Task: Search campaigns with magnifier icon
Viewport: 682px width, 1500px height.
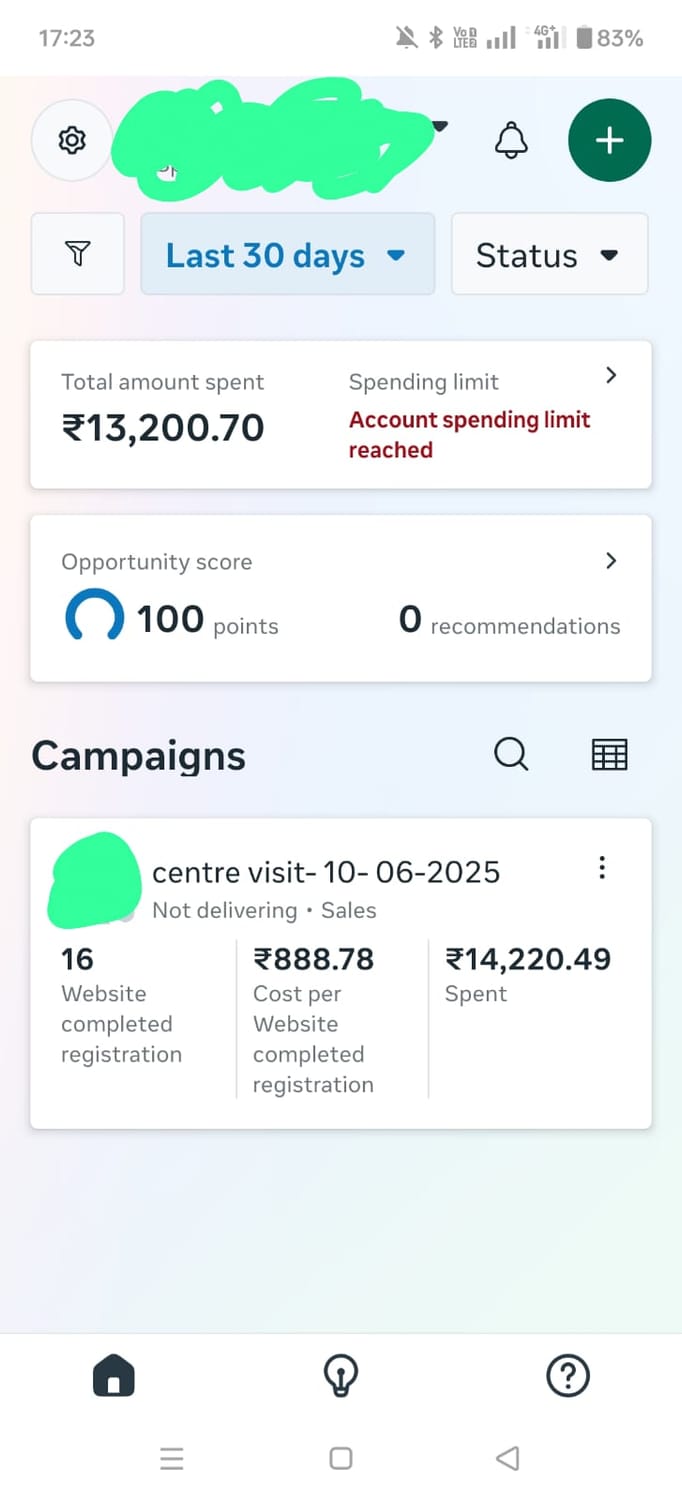Action: coord(511,755)
